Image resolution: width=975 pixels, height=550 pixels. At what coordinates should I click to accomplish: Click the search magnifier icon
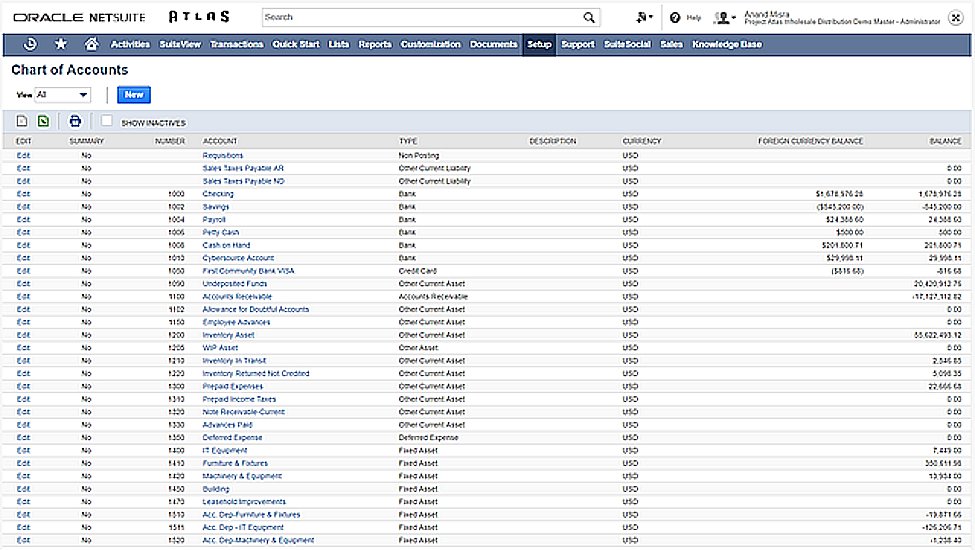[x=589, y=17]
